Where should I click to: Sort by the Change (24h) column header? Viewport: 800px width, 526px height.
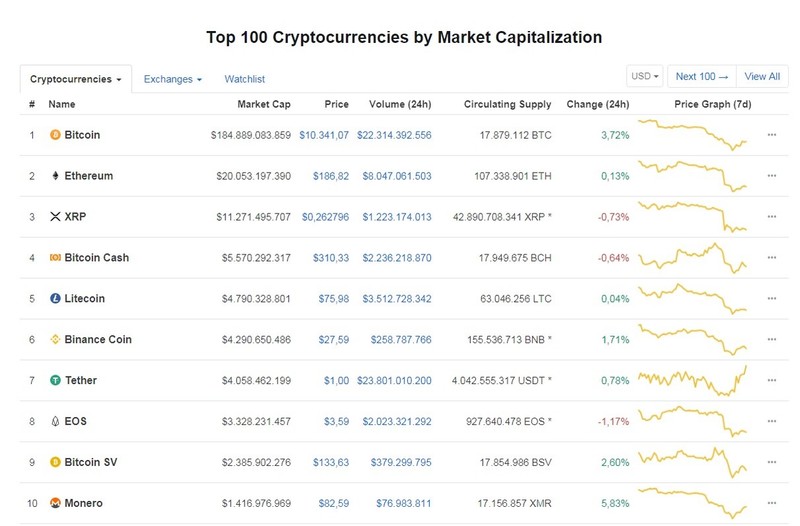click(x=597, y=104)
